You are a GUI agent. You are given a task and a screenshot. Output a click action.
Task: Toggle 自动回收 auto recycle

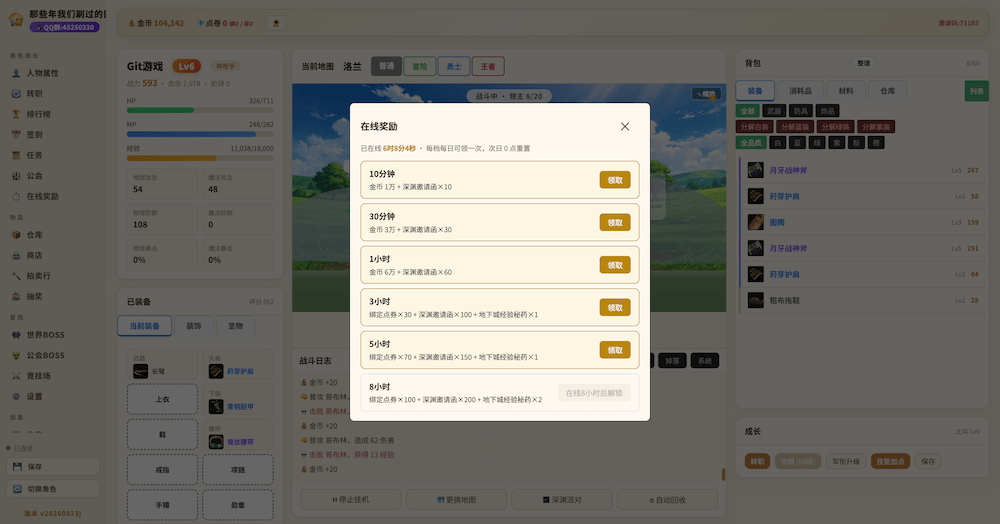(667, 500)
